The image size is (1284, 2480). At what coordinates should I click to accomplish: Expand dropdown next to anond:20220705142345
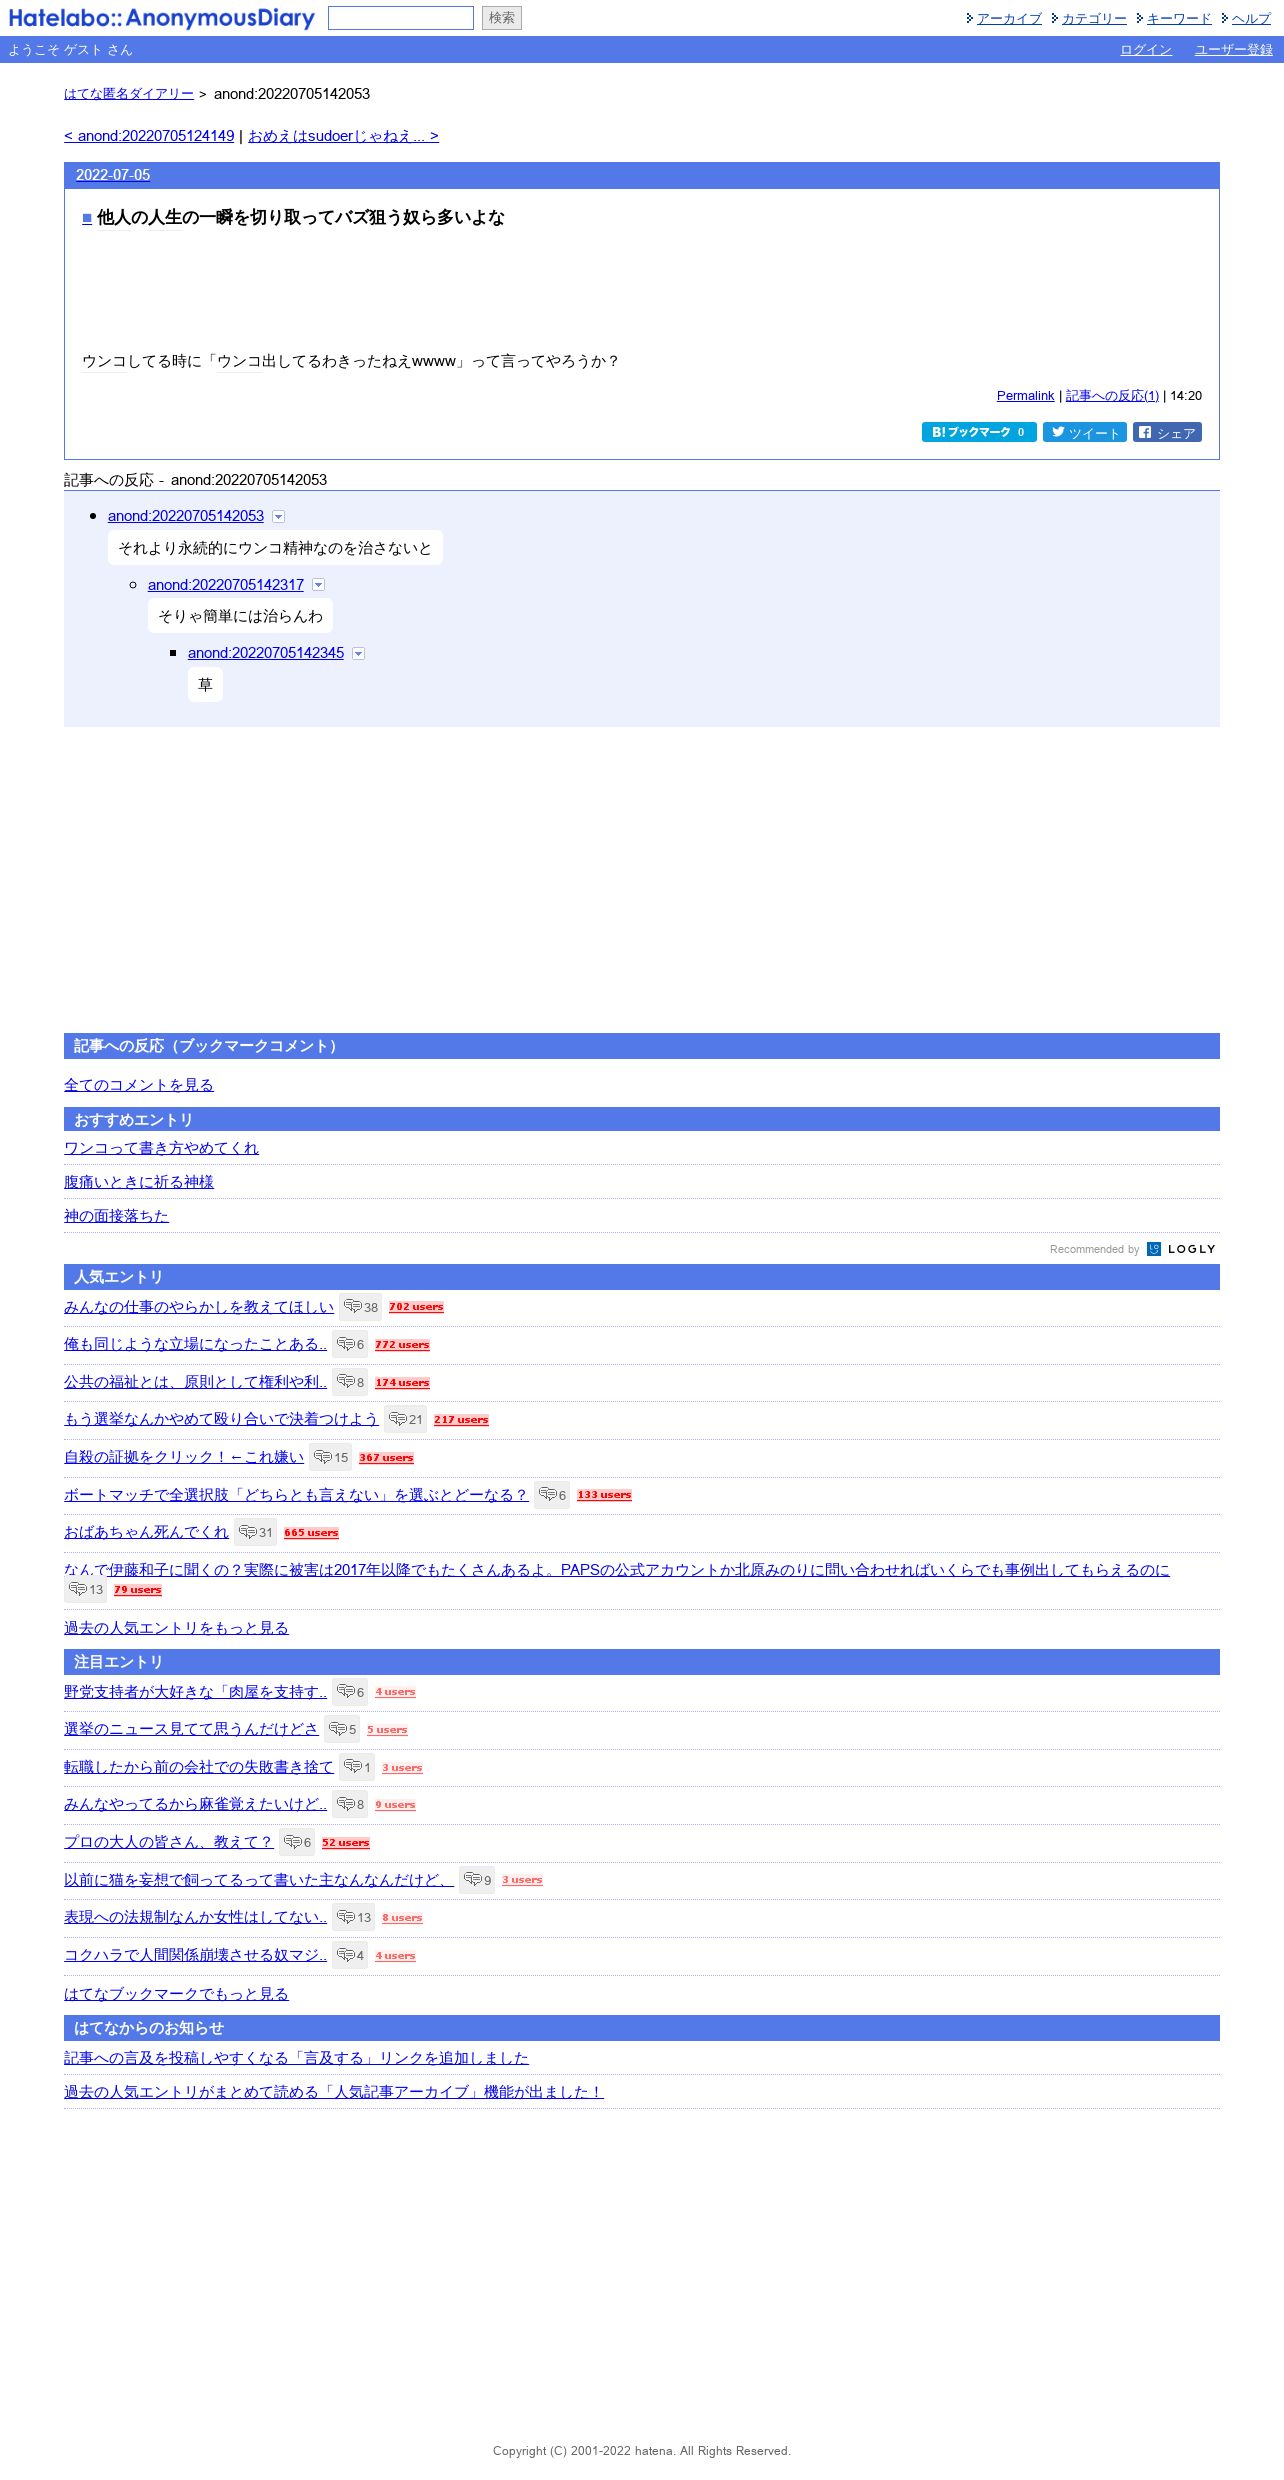[359, 654]
